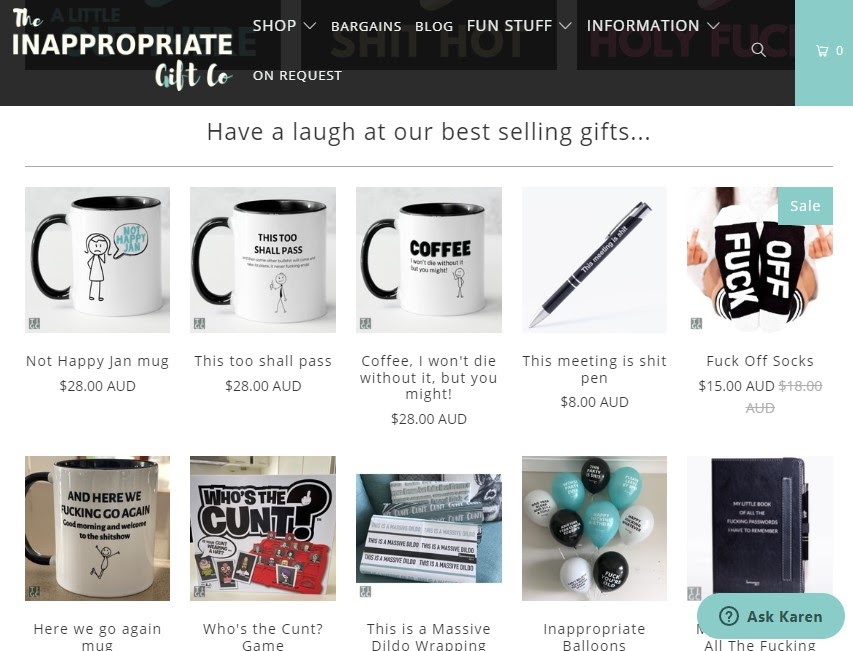The width and height of the screenshot is (853, 651).
Task: Expand the SHOP dropdown menu
Action: tap(284, 26)
